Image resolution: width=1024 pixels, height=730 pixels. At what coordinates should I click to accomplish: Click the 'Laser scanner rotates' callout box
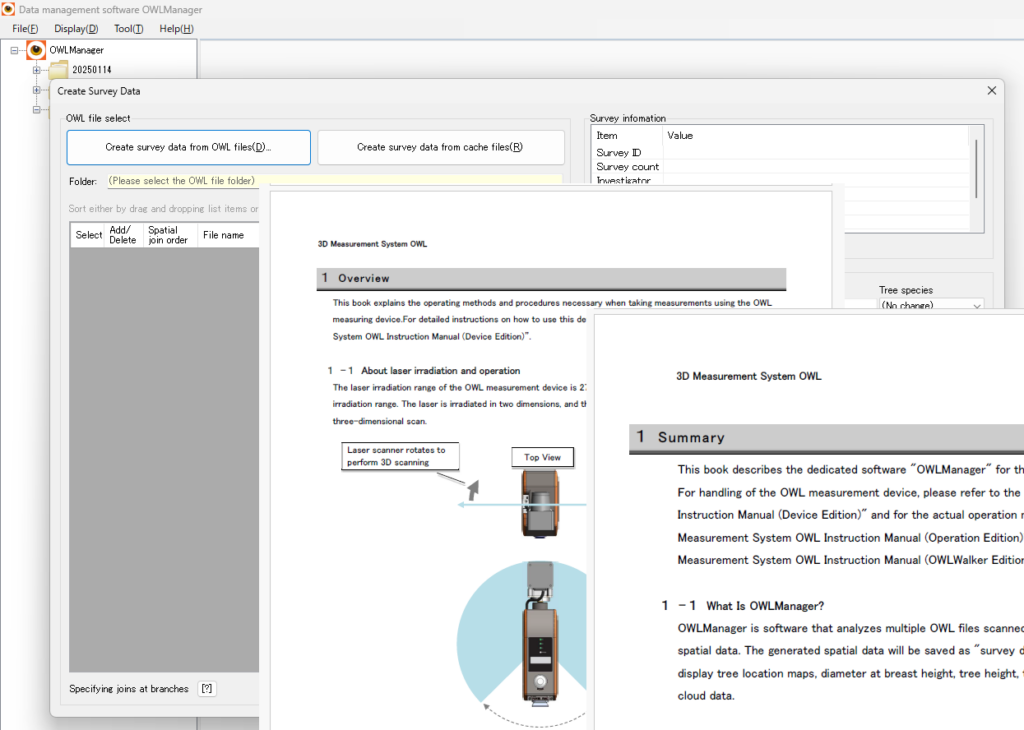pos(400,456)
